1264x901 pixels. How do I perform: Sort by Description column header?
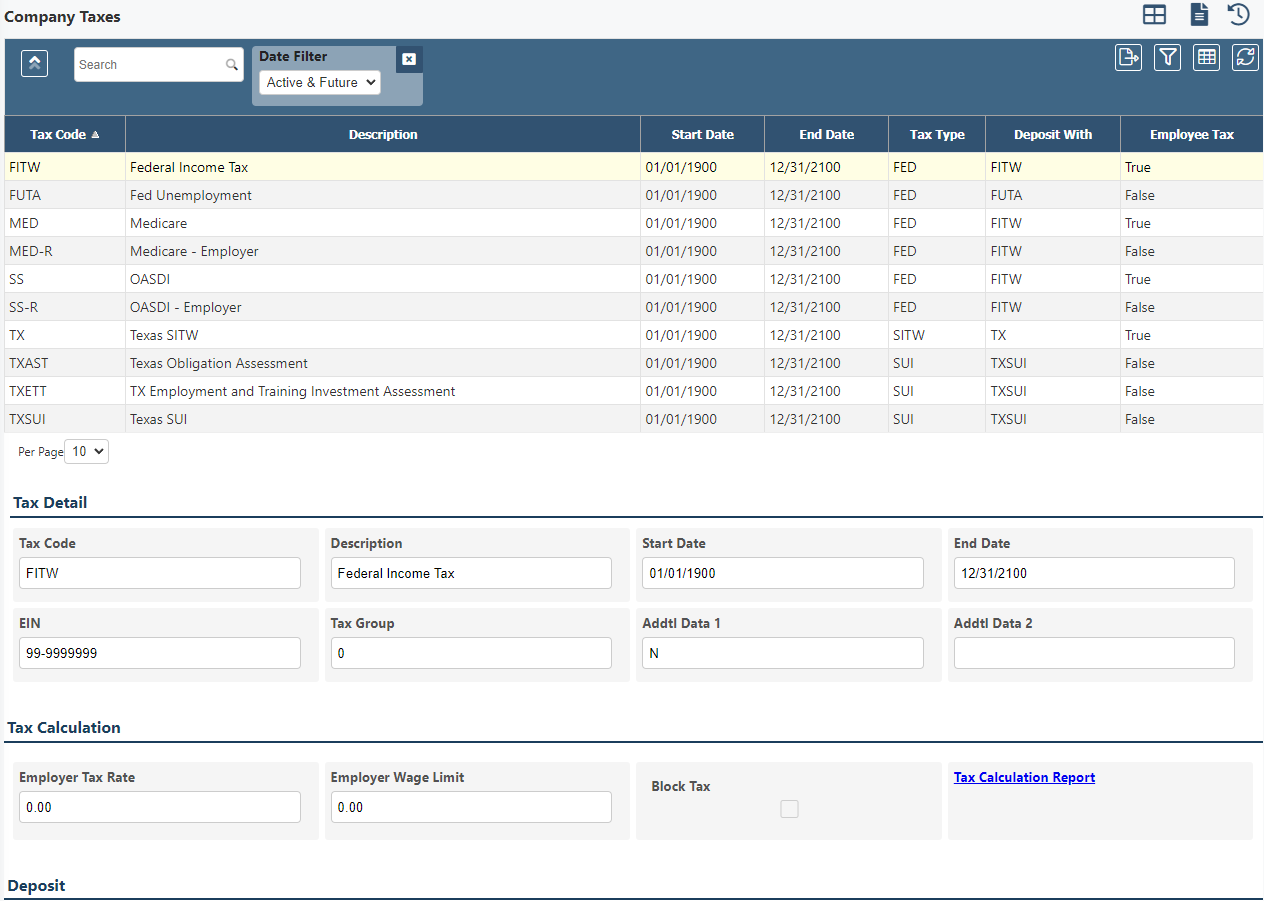click(x=383, y=134)
